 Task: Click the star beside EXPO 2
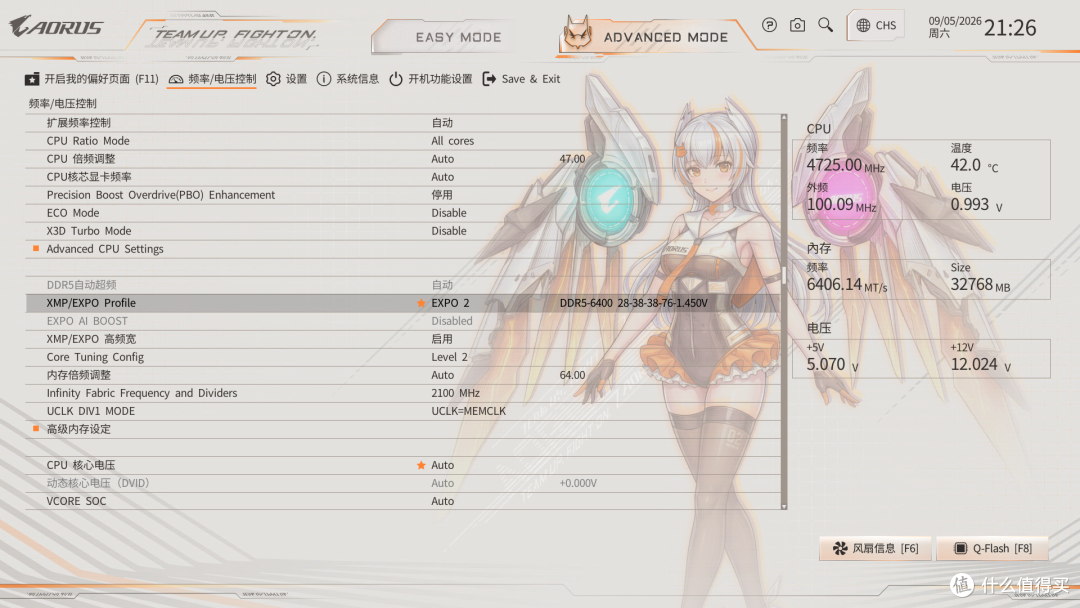point(421,303)
